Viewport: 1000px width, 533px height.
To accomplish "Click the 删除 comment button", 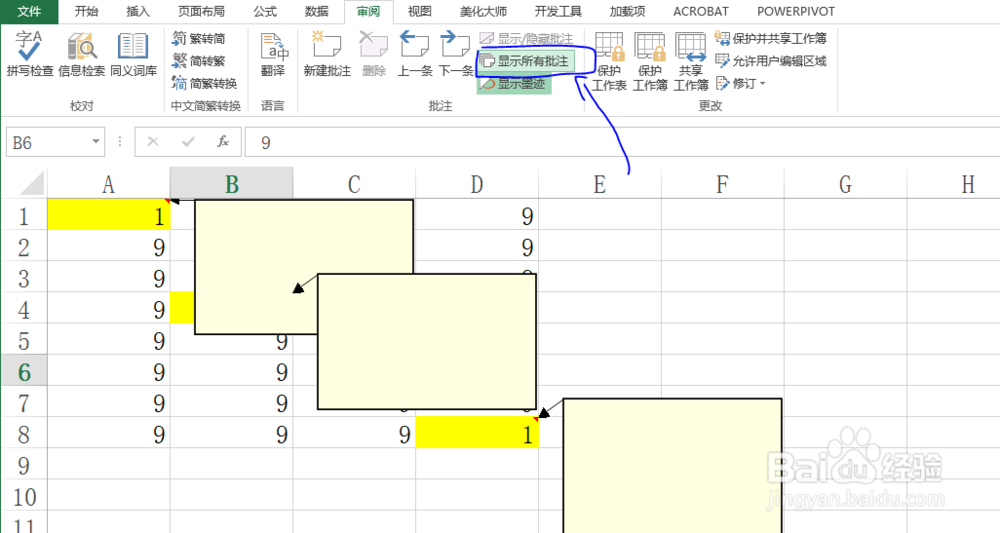I will click(x=374, y=54).
